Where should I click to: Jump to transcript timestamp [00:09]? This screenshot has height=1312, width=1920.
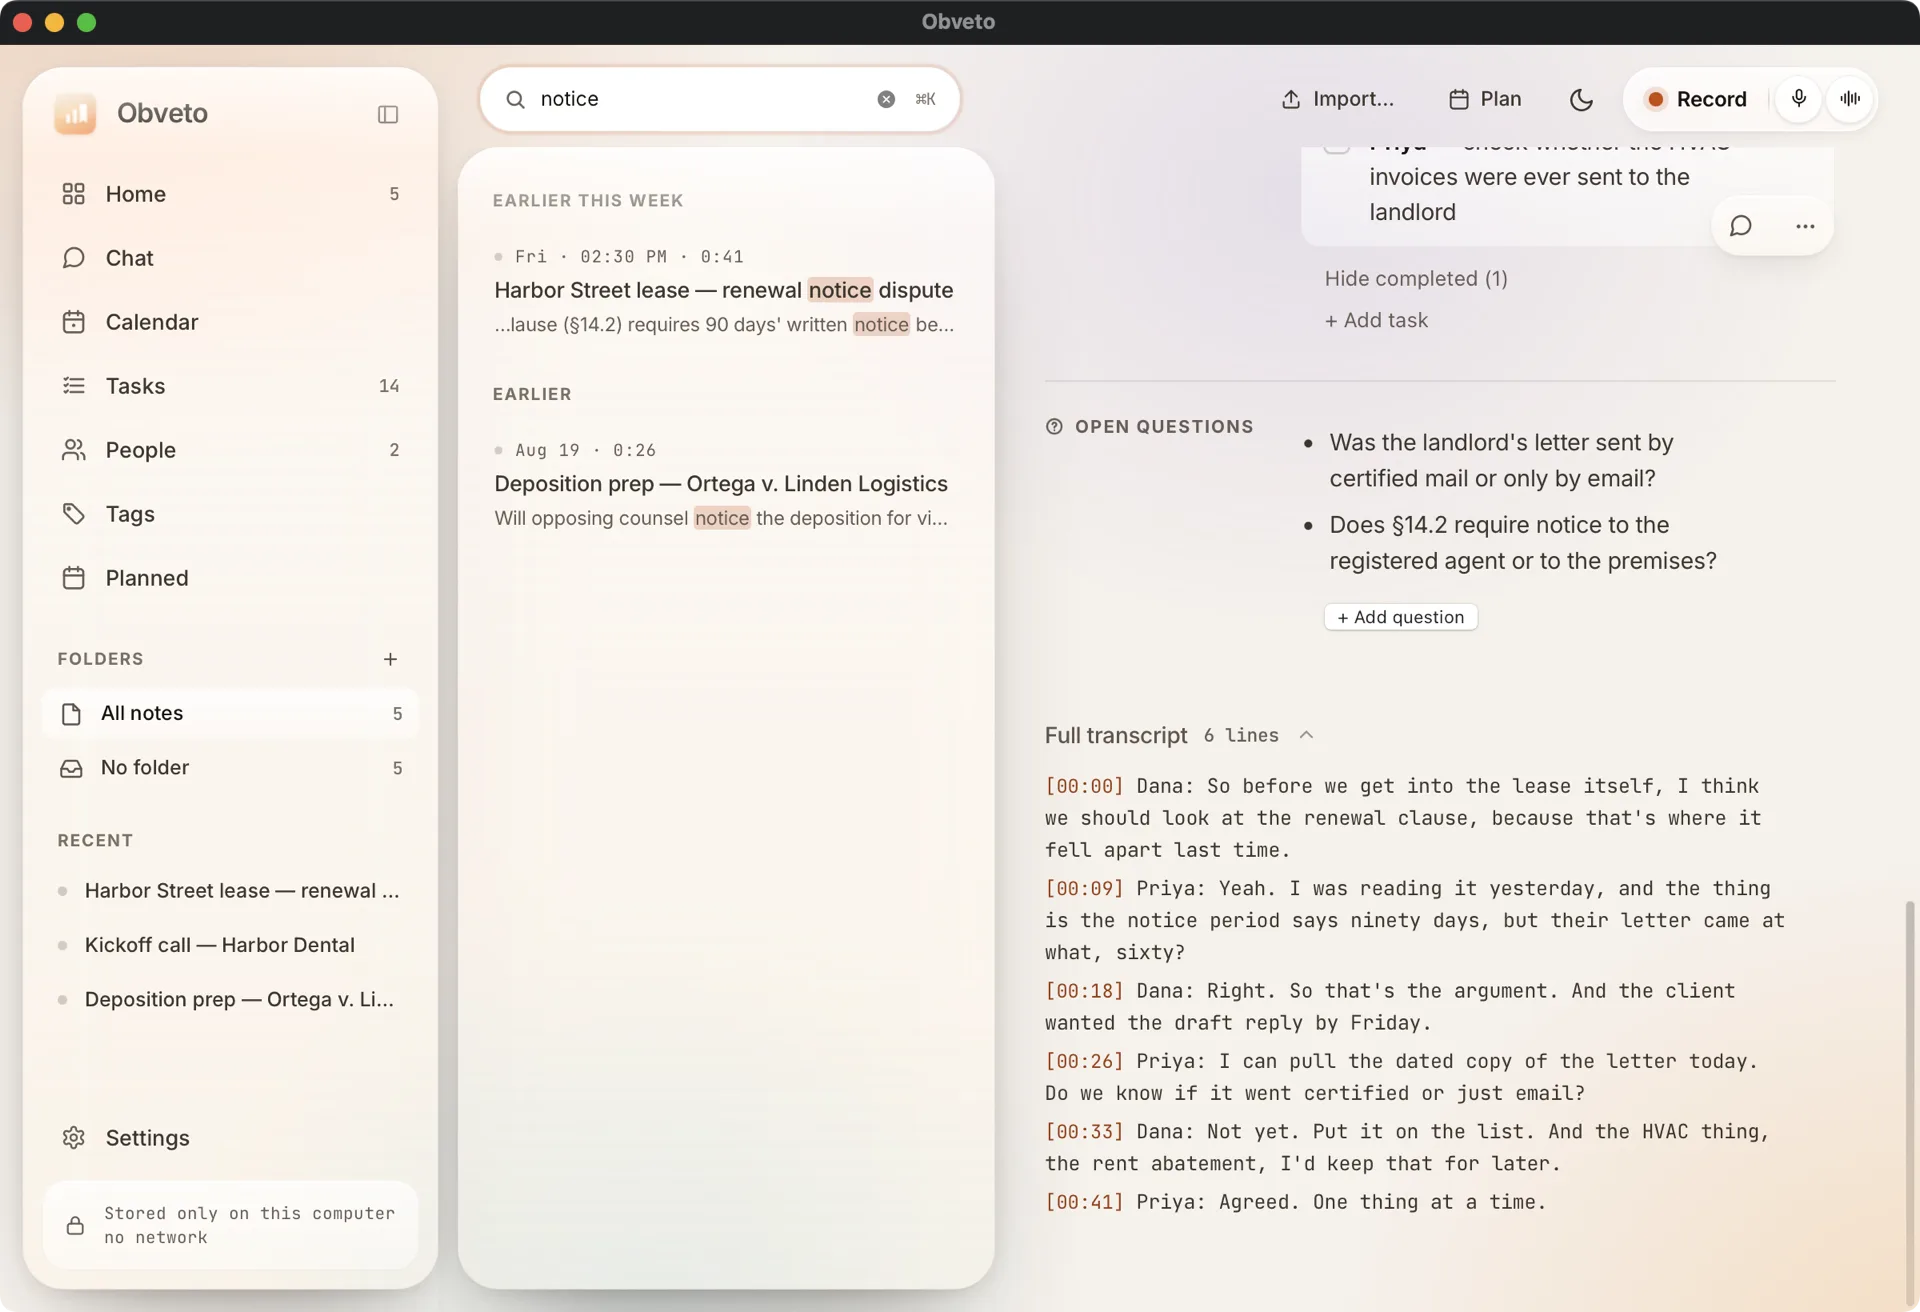1084,889
